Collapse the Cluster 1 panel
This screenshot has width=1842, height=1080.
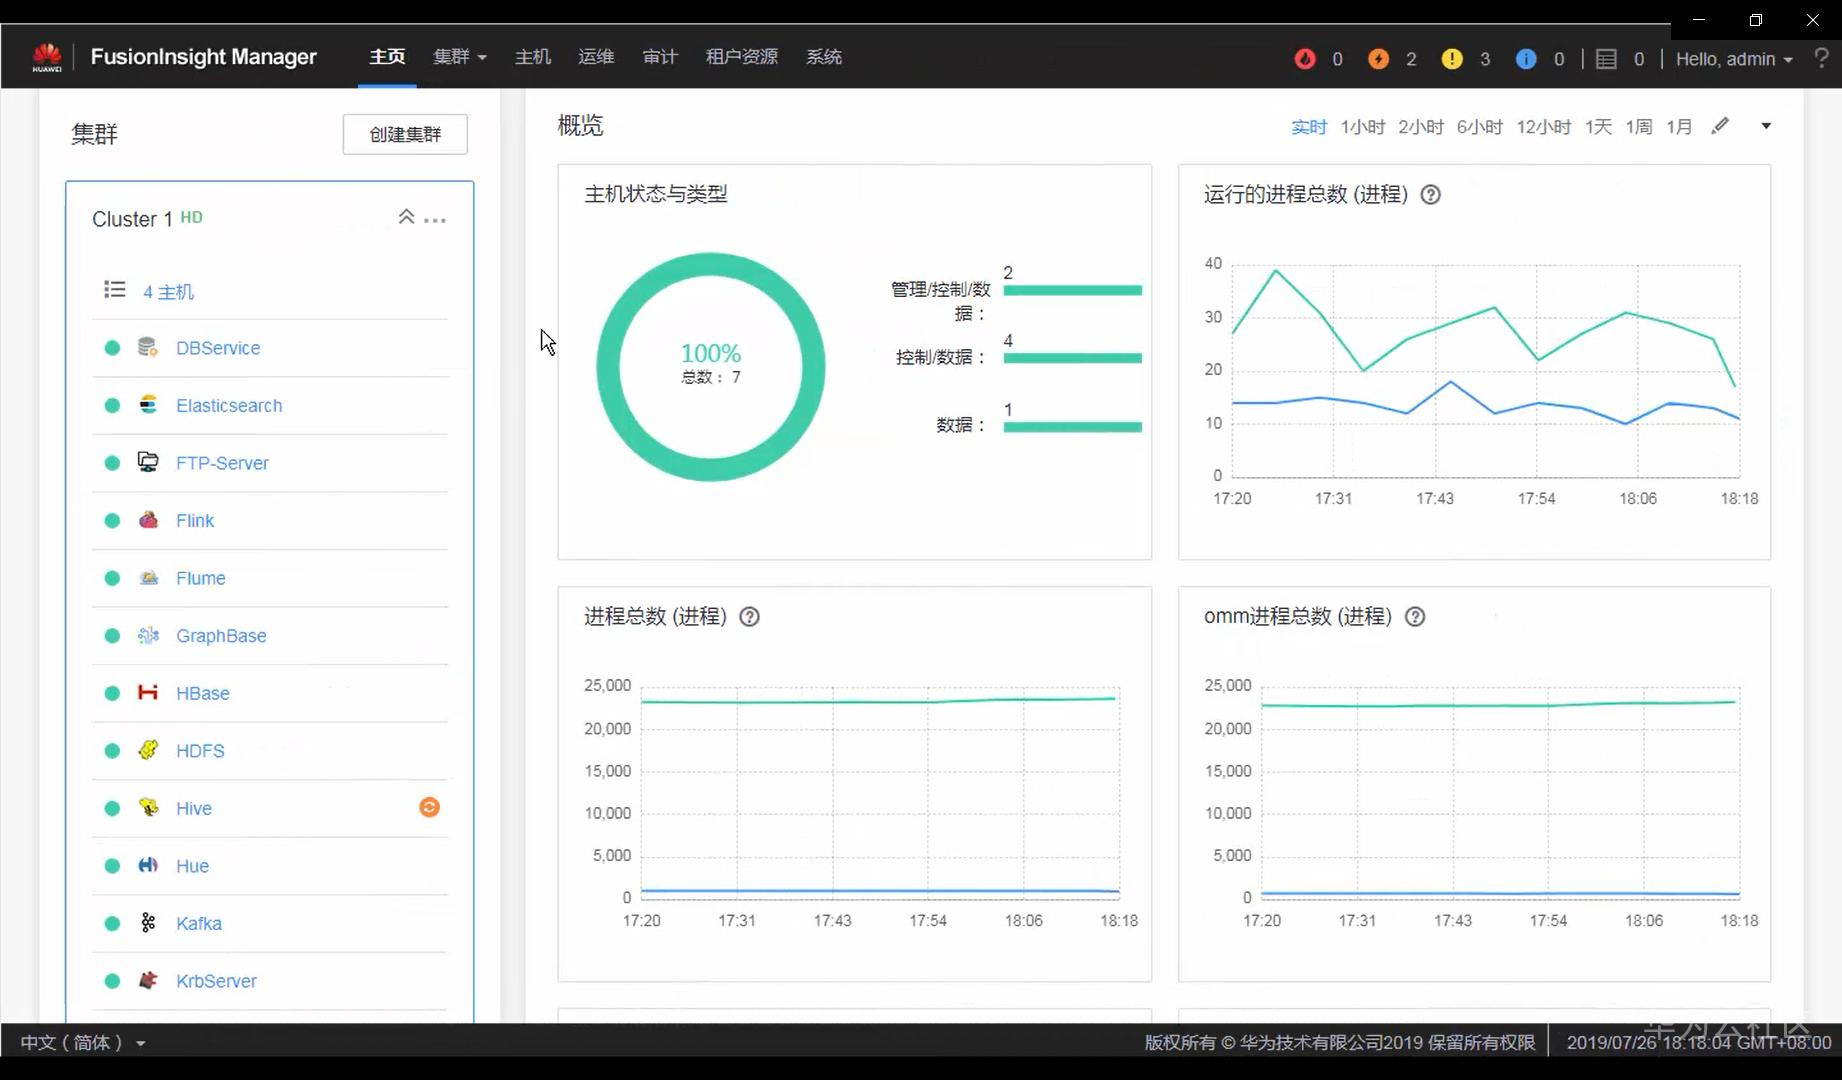point(406,217)
